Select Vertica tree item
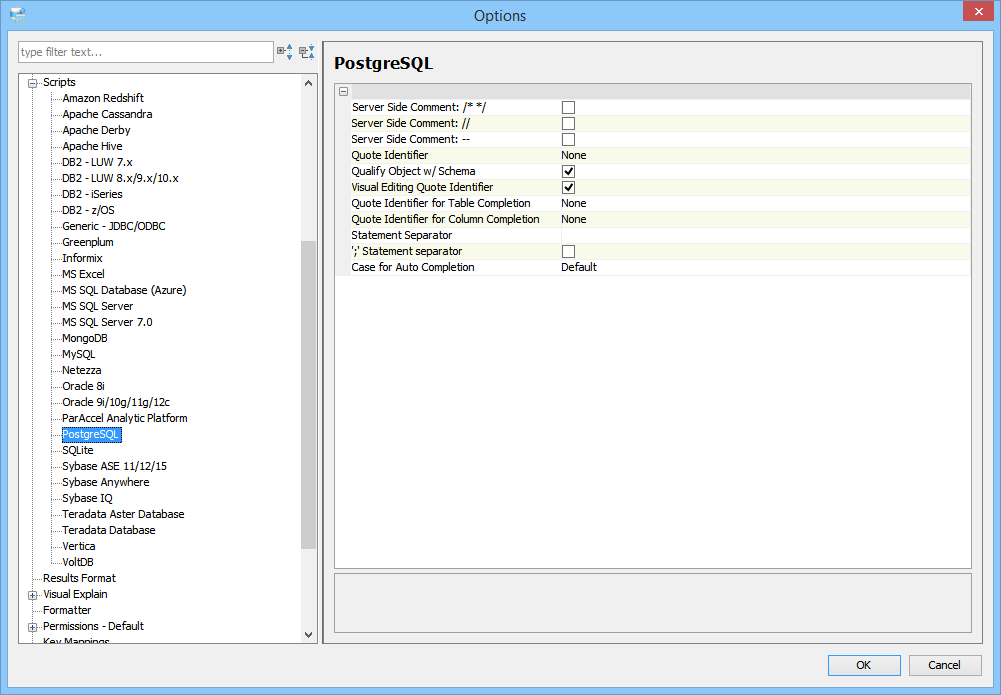This screenshot has height=695, width=1001. click(x=79, y=546)
